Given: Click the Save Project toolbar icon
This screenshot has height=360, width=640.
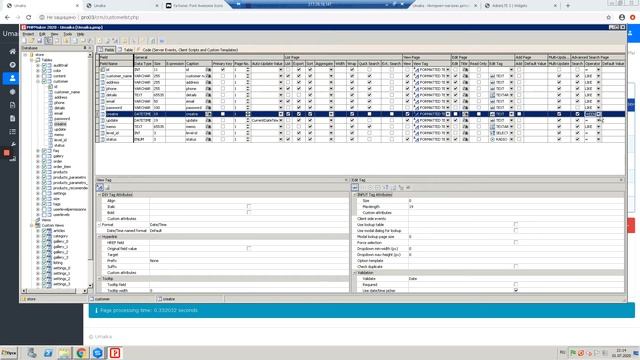Looking at the screenshot, I should (x=40, y=41).
